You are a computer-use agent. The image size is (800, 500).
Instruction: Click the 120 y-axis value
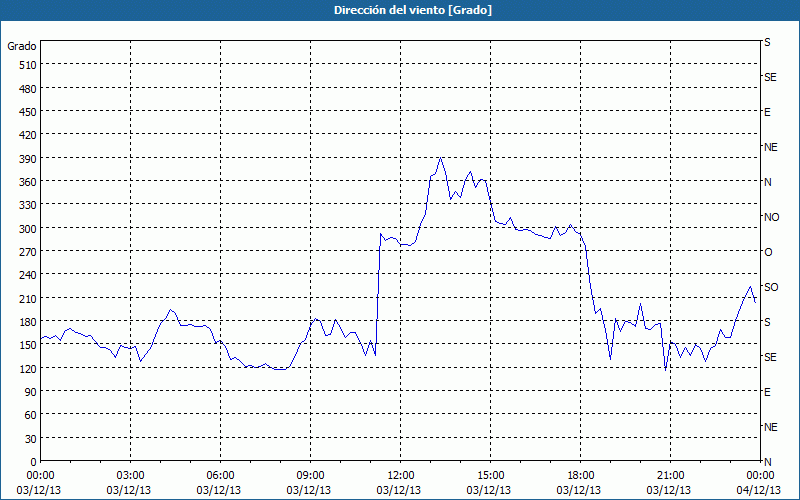pyautogui.click(x=29, y=368)
